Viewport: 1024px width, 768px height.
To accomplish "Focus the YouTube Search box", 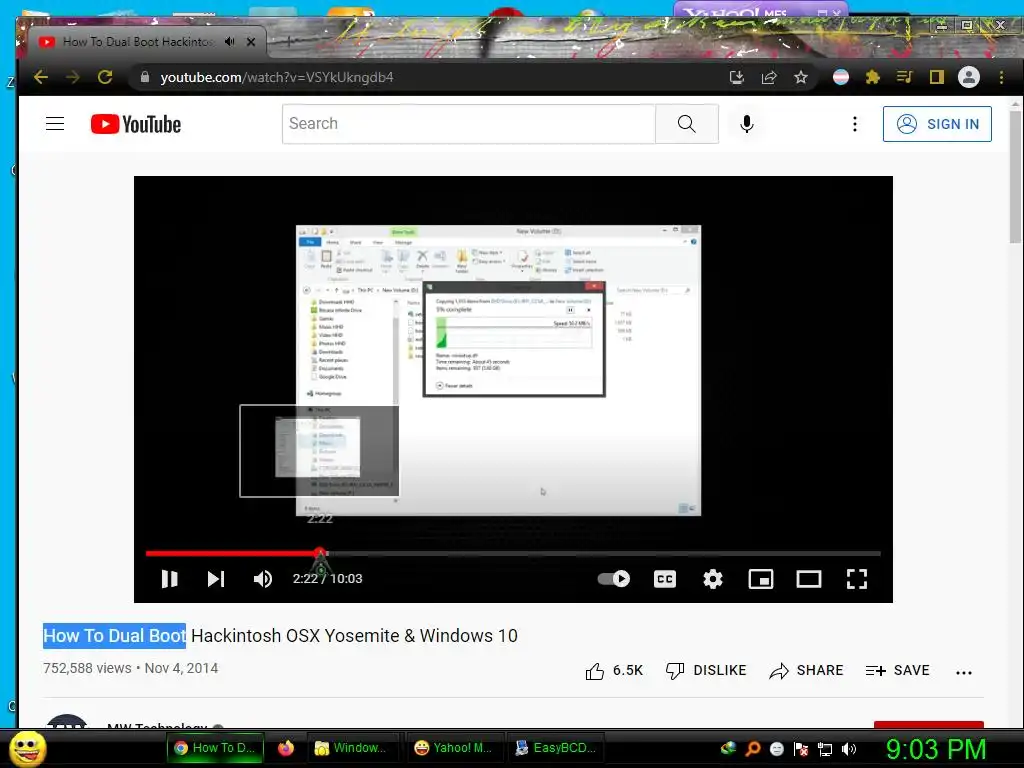I will tap(468, 123).
